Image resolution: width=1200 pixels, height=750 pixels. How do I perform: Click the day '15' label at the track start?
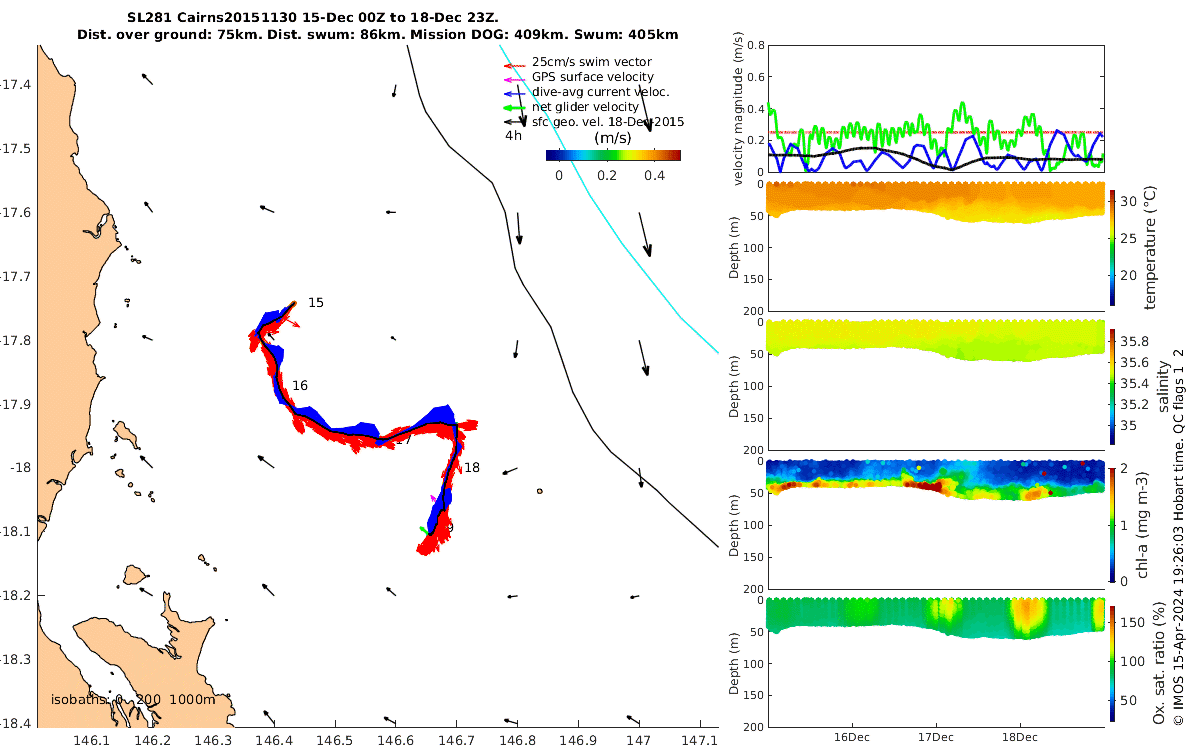(x=316, y=303)
